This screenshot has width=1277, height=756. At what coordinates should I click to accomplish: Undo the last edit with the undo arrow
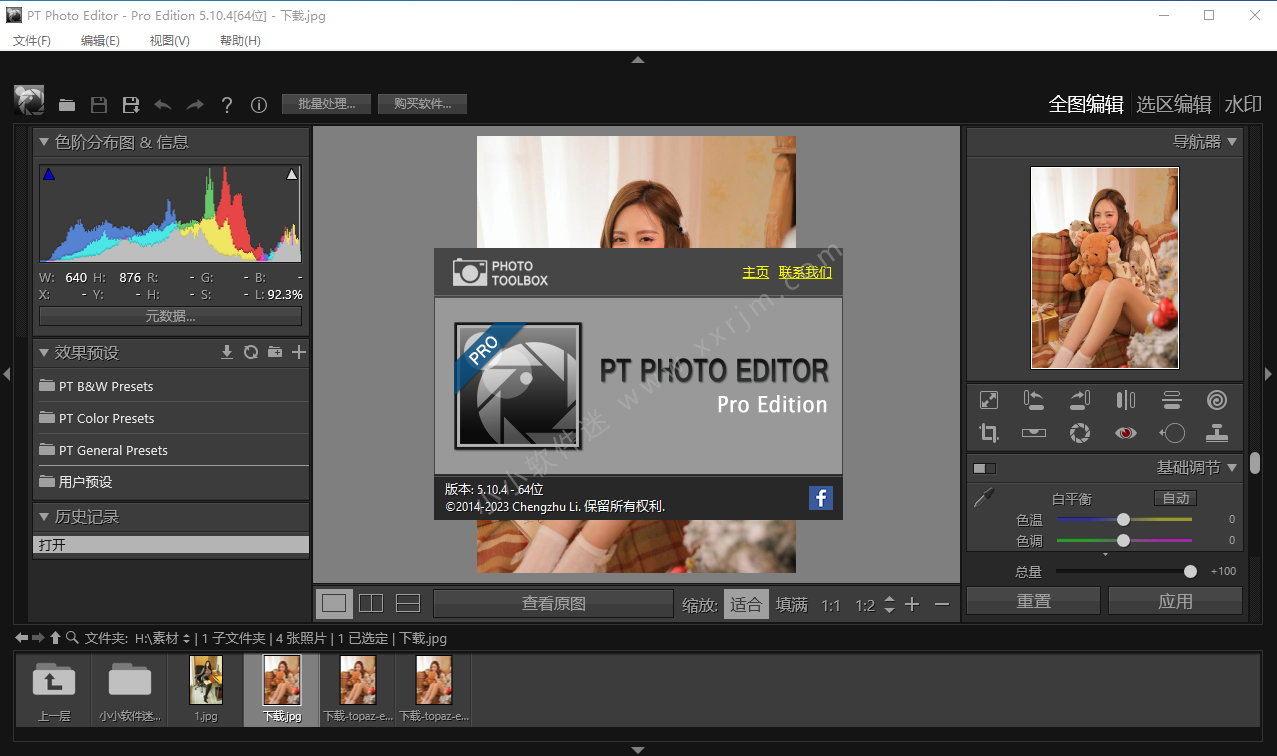[x=163, y=104]
